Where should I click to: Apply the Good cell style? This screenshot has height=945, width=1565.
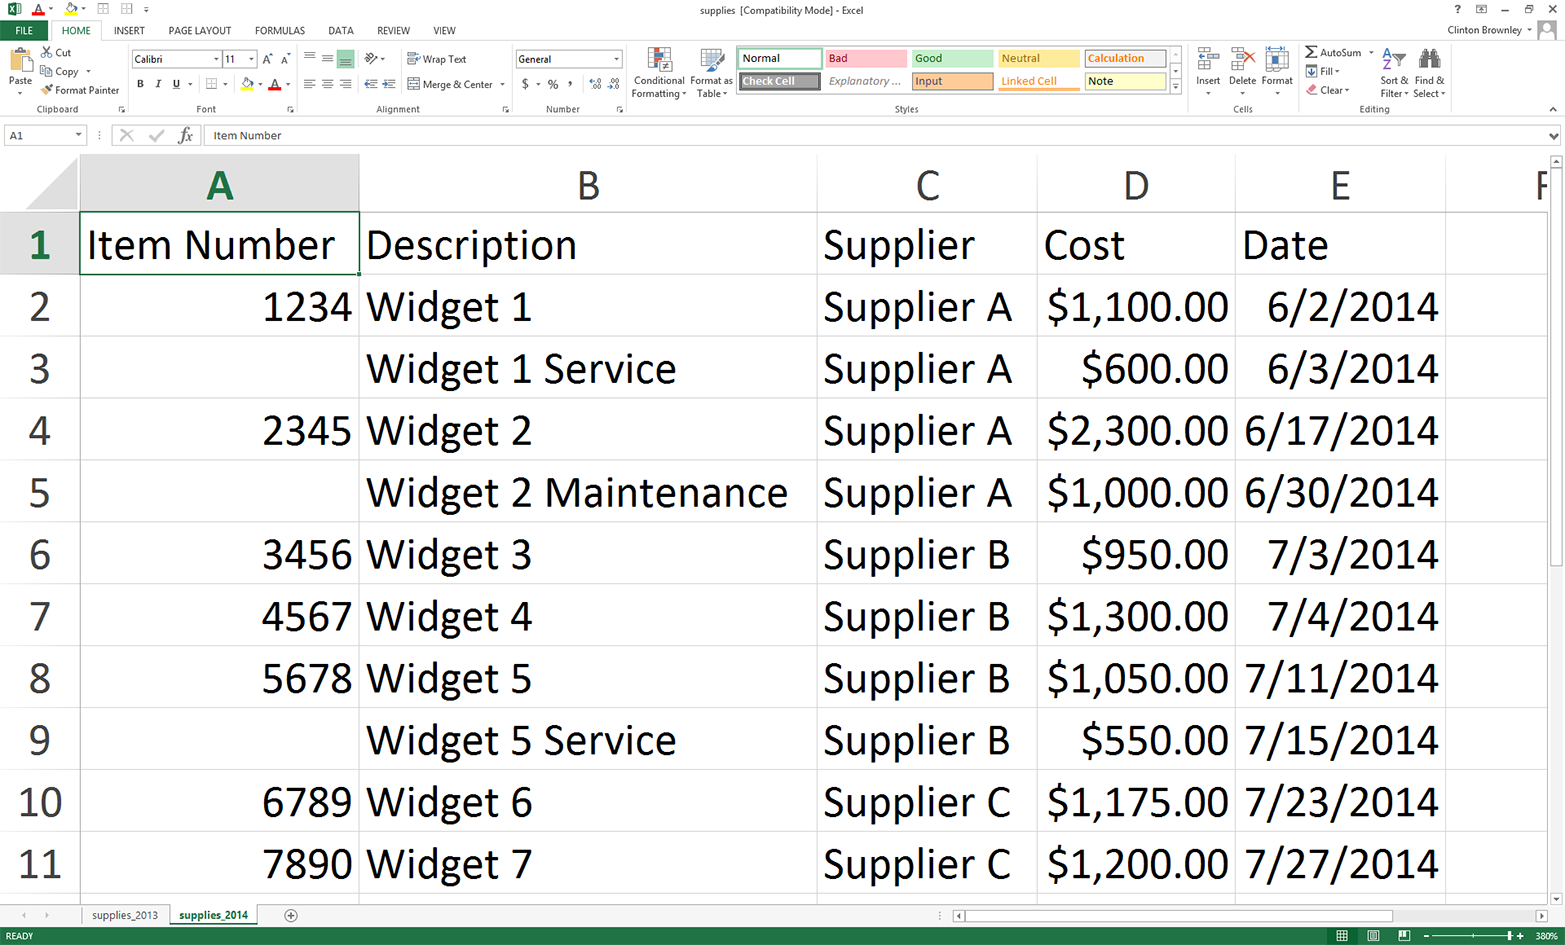click(950, 58)
